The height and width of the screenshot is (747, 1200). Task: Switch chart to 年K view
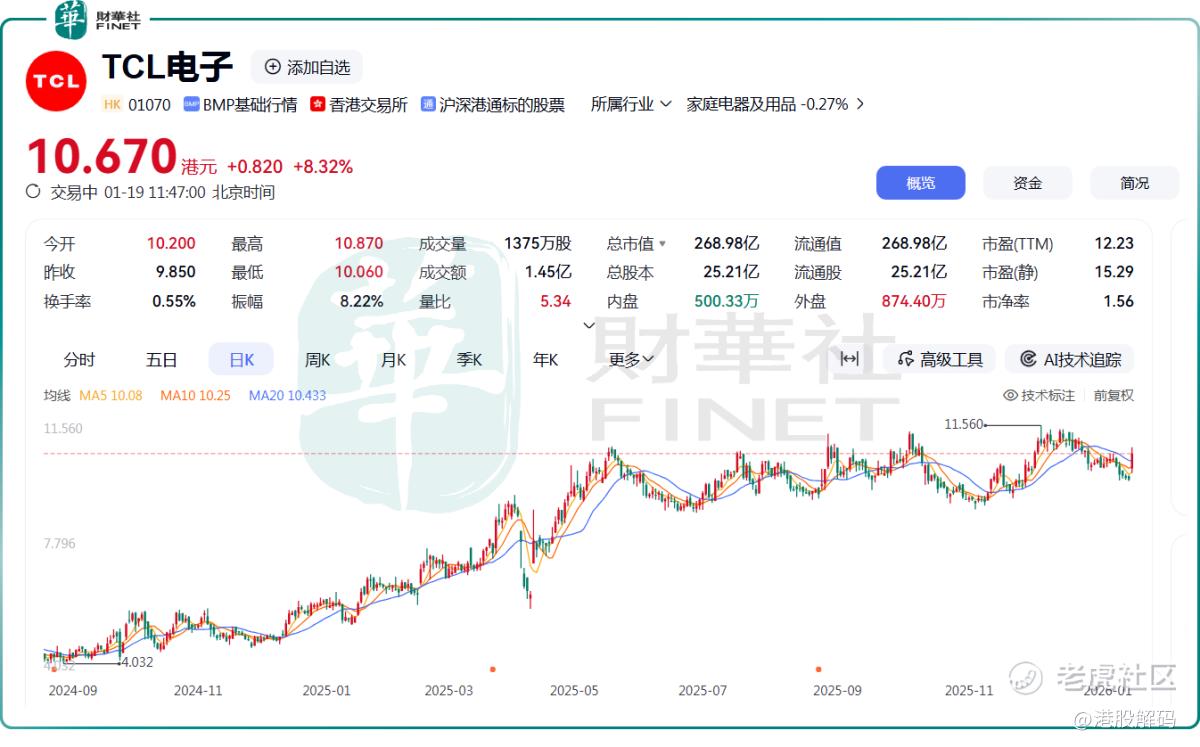[x=545, y=360]
